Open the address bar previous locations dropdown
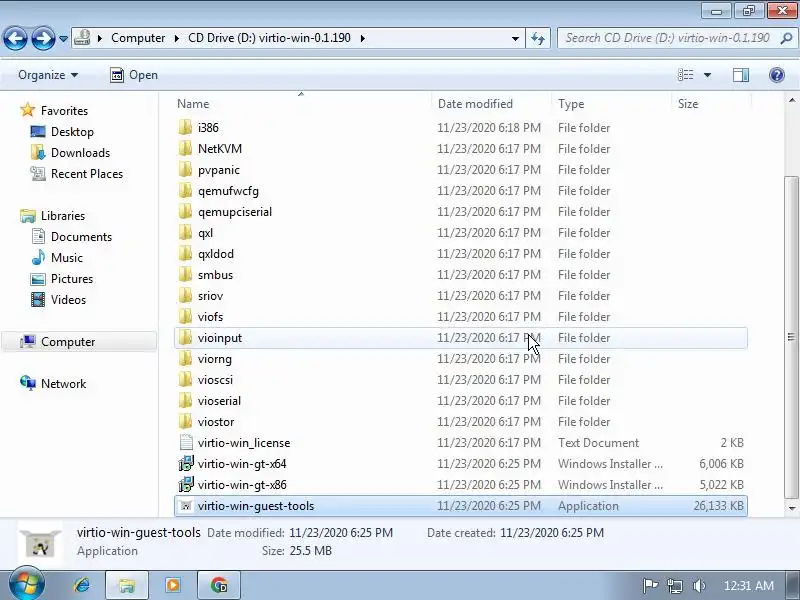The width and height of the screenshot is (800, 600). [x=515, y=38]
